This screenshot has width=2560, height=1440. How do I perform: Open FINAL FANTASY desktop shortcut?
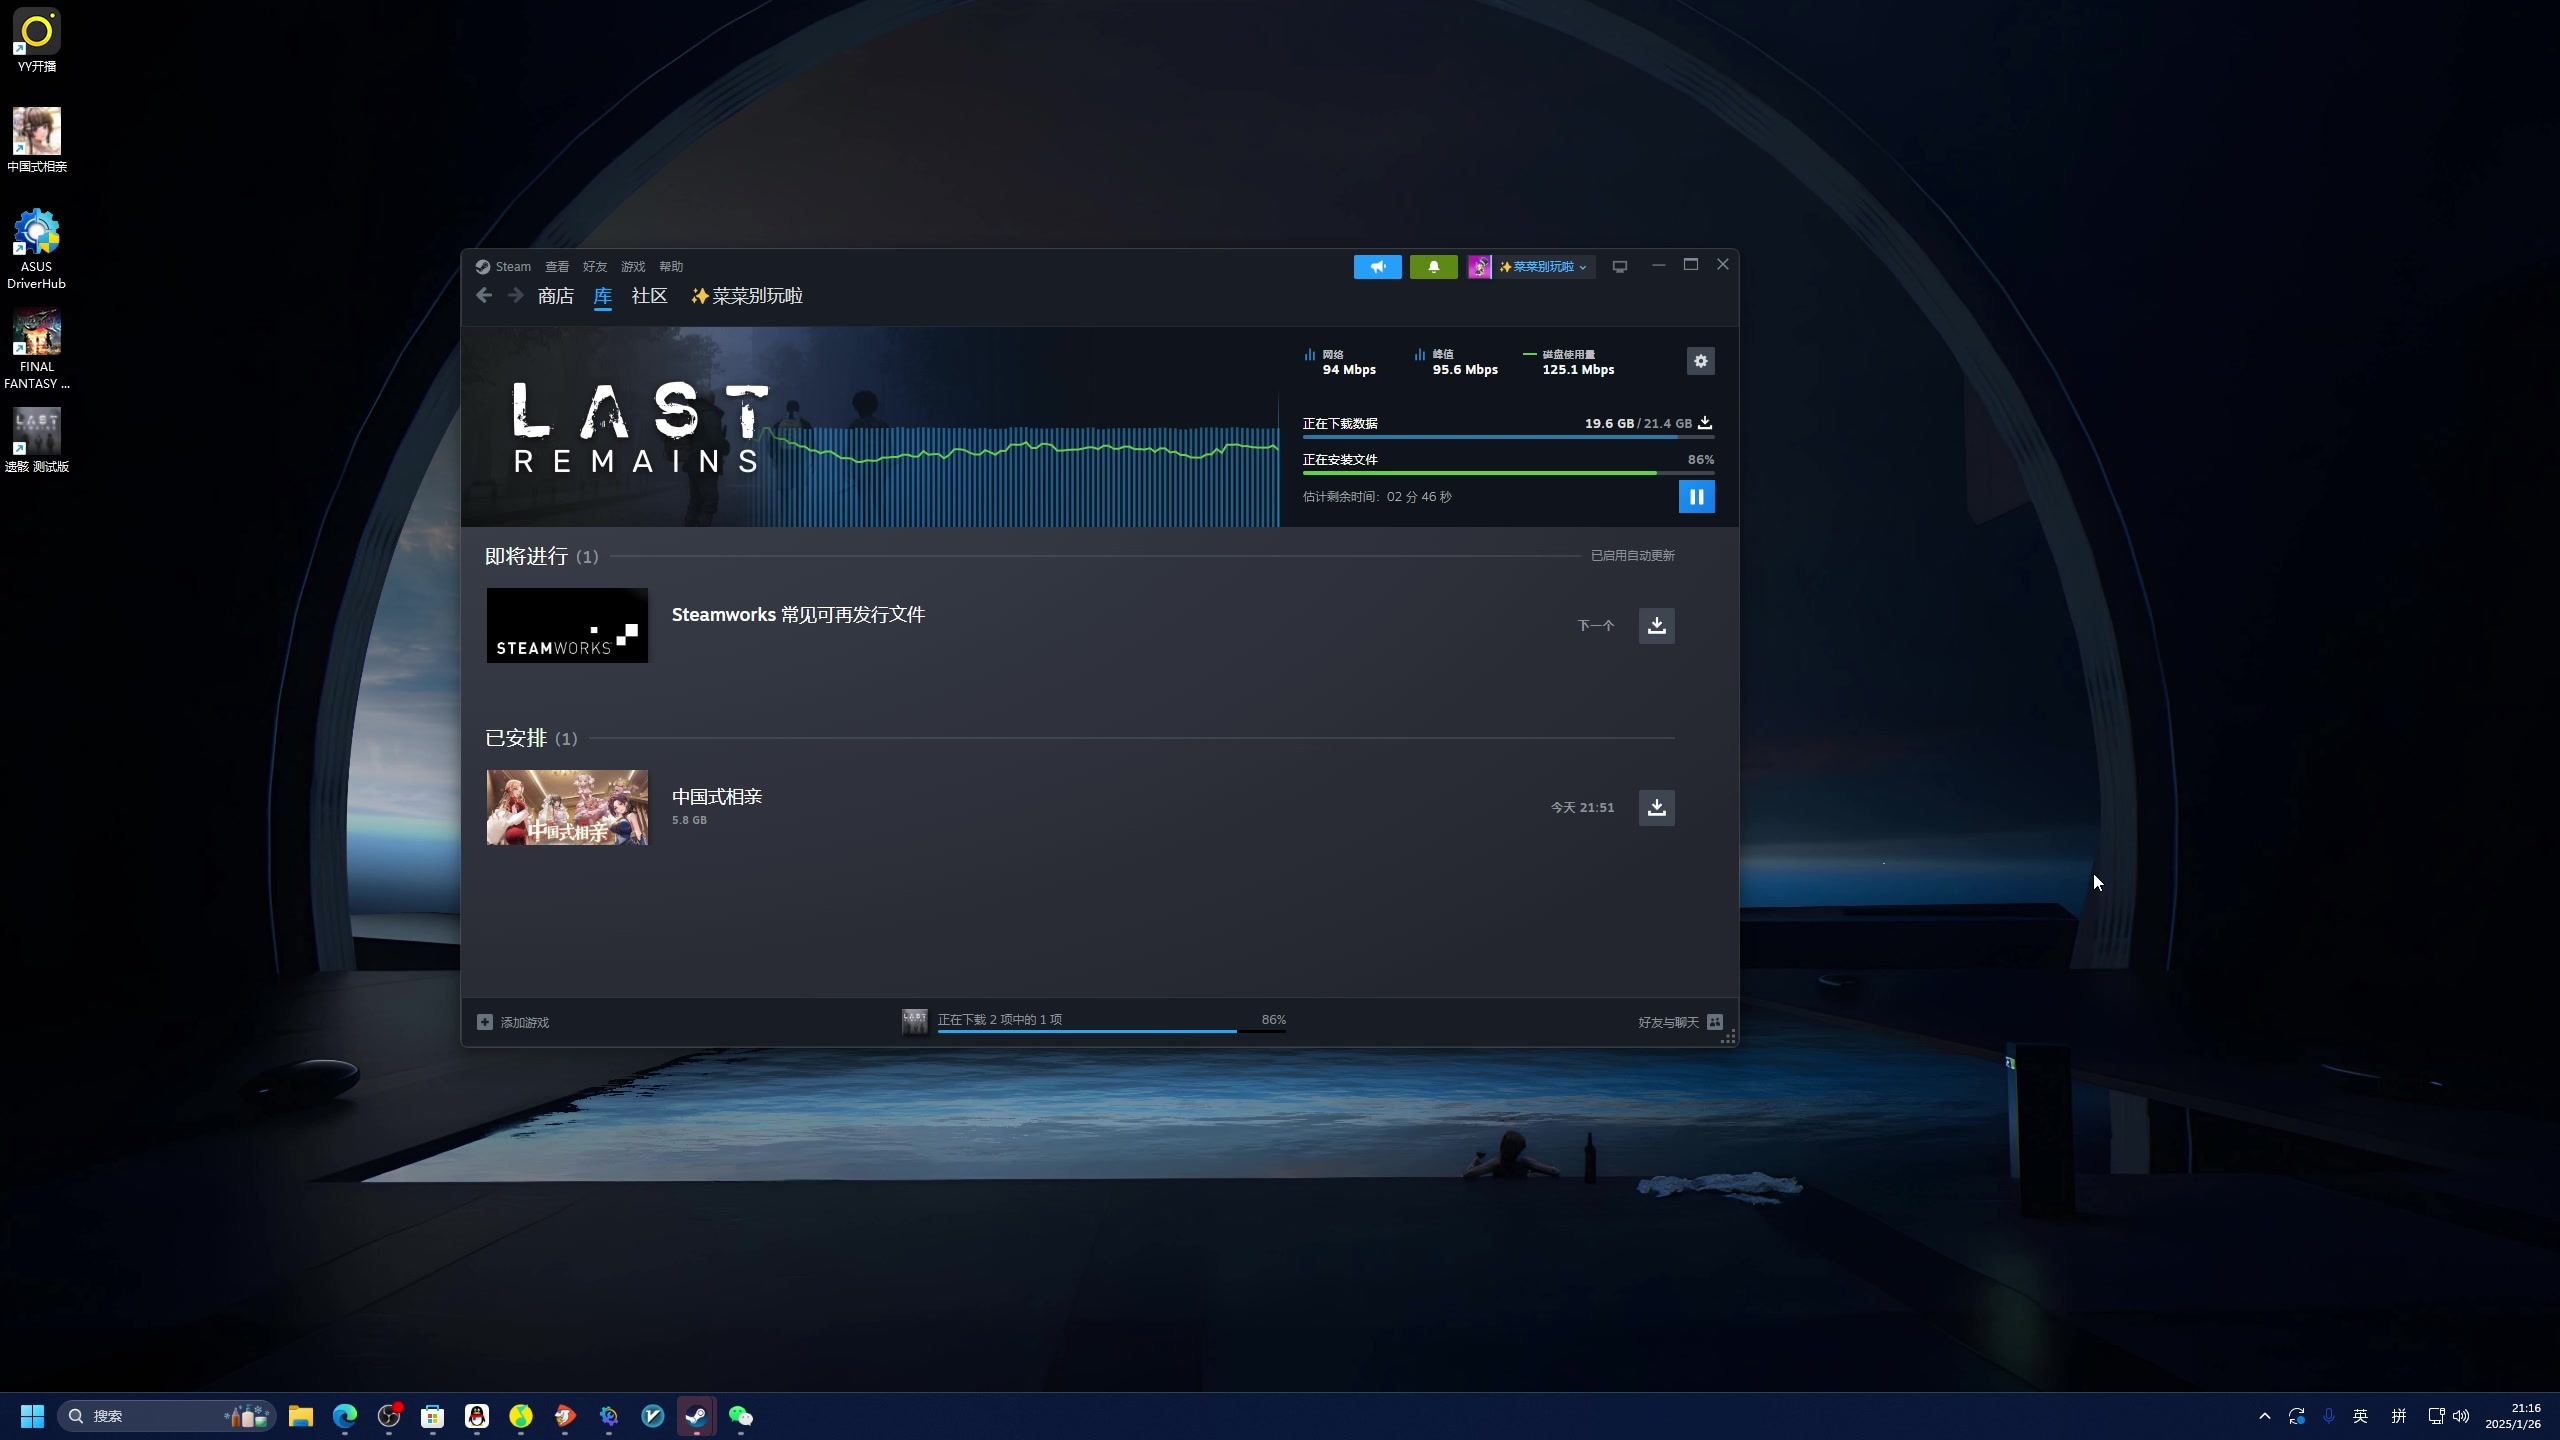[x=37, y=349]
